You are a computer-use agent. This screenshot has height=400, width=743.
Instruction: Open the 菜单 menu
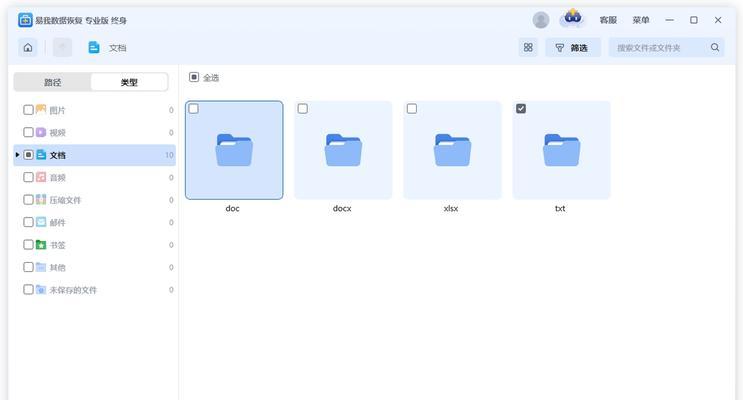point(641,20)
